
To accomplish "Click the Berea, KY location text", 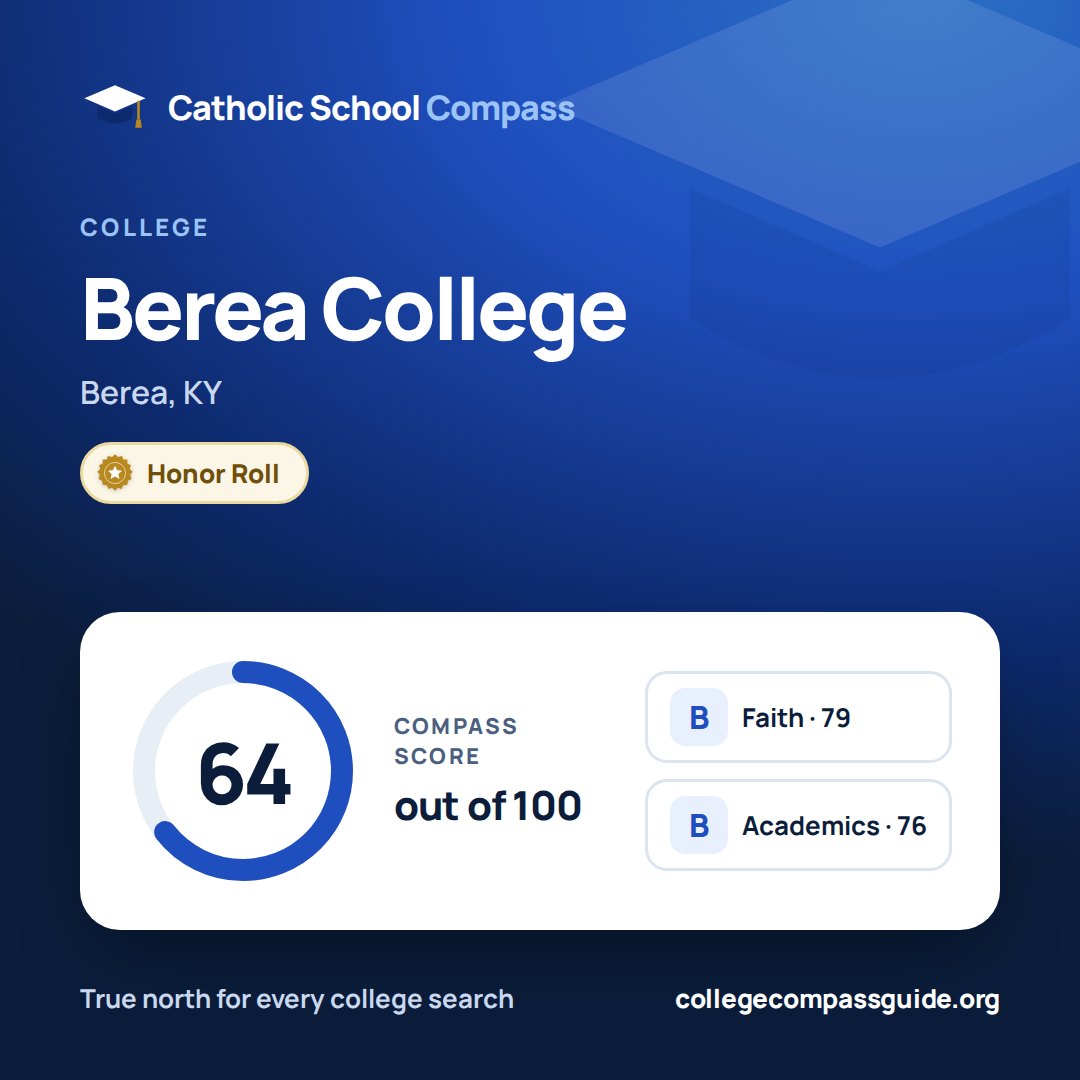I will [x=151, y=393].
